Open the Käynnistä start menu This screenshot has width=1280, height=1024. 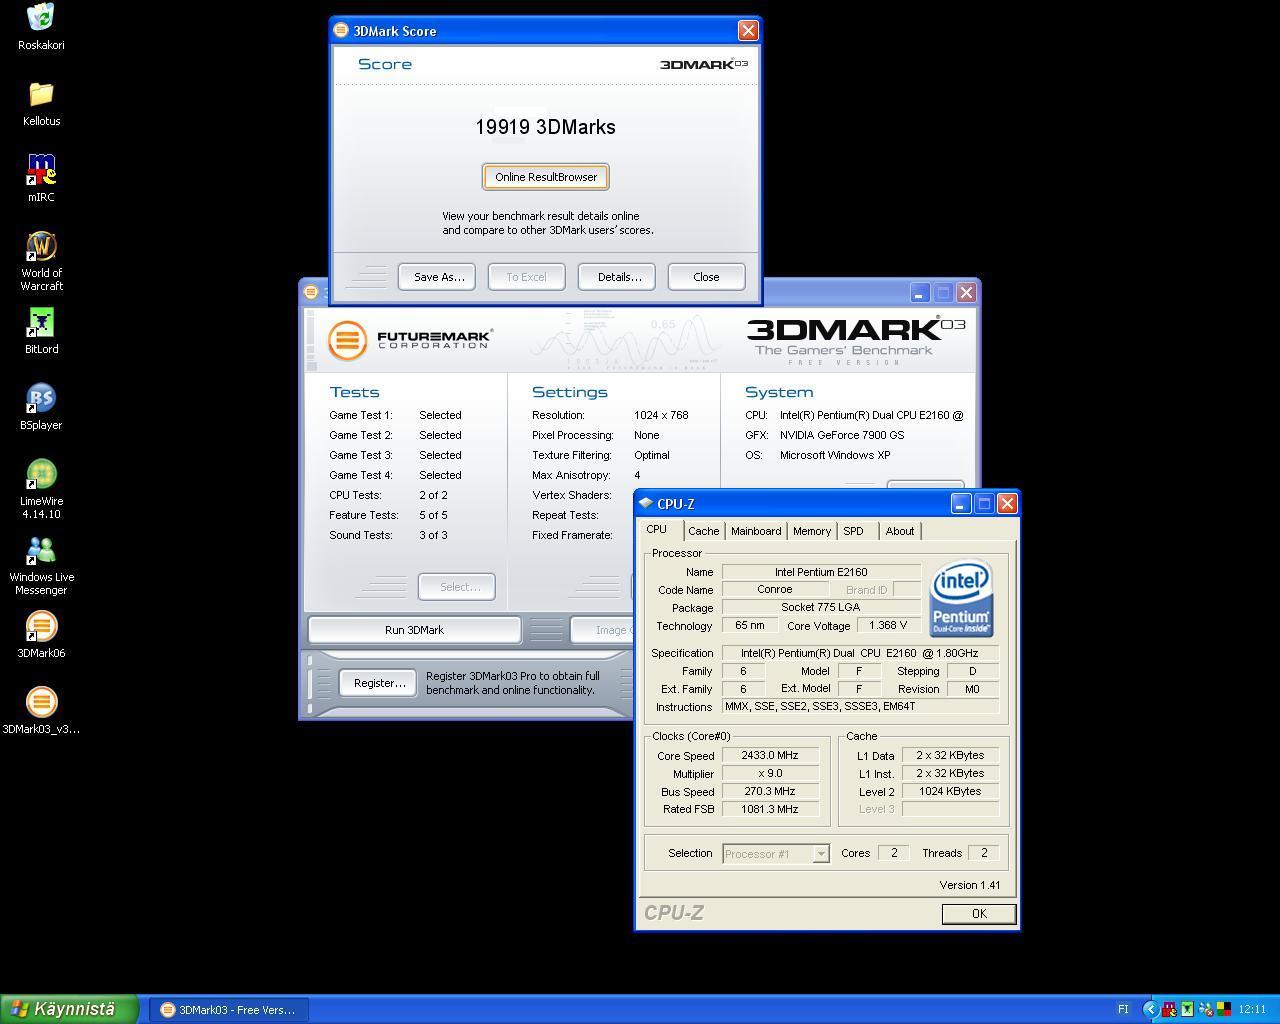[x=69, y=1009]
